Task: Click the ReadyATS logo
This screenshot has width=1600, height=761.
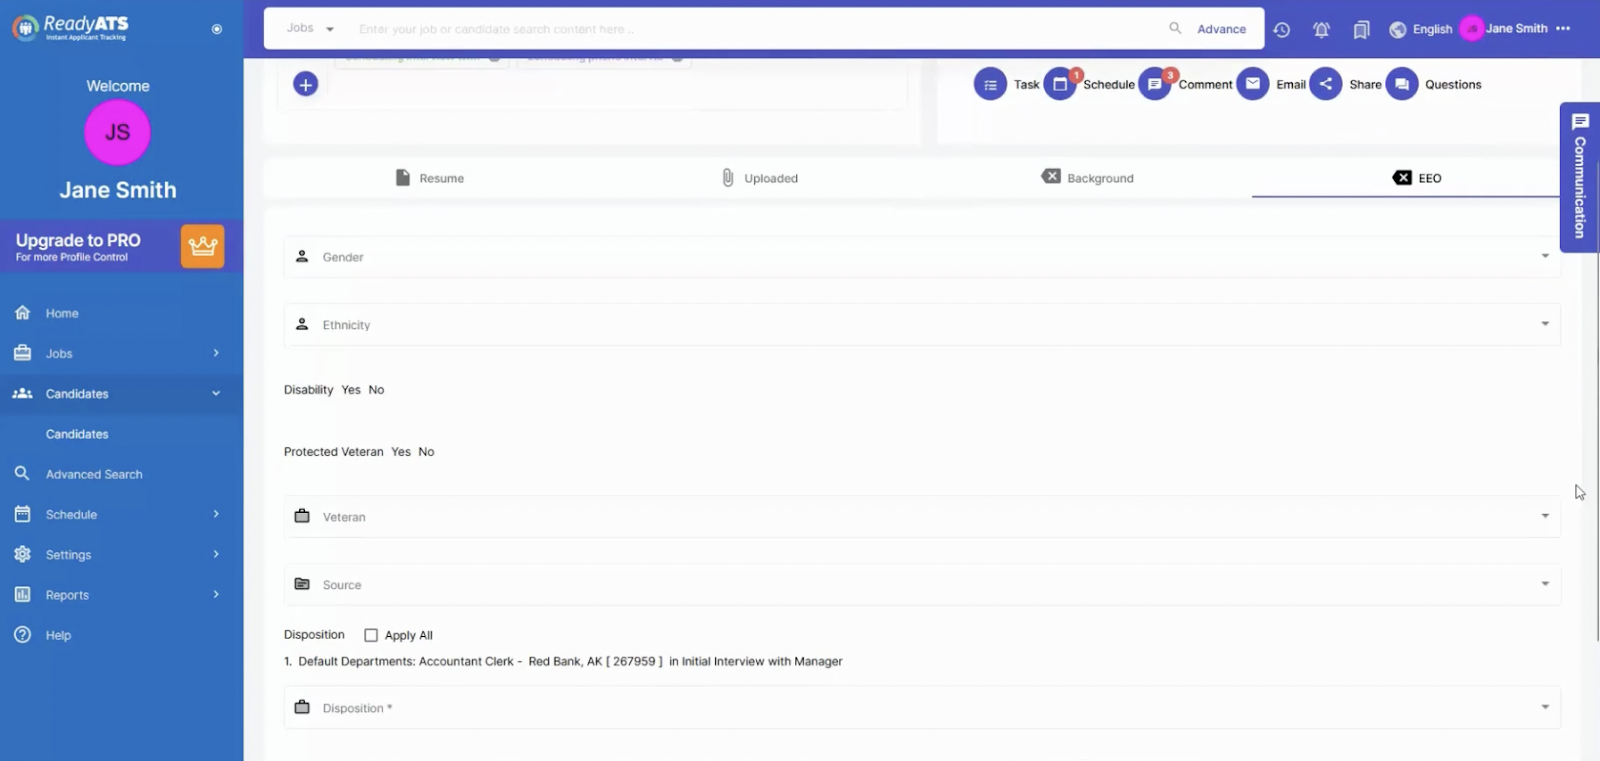Action: point(70,28)
